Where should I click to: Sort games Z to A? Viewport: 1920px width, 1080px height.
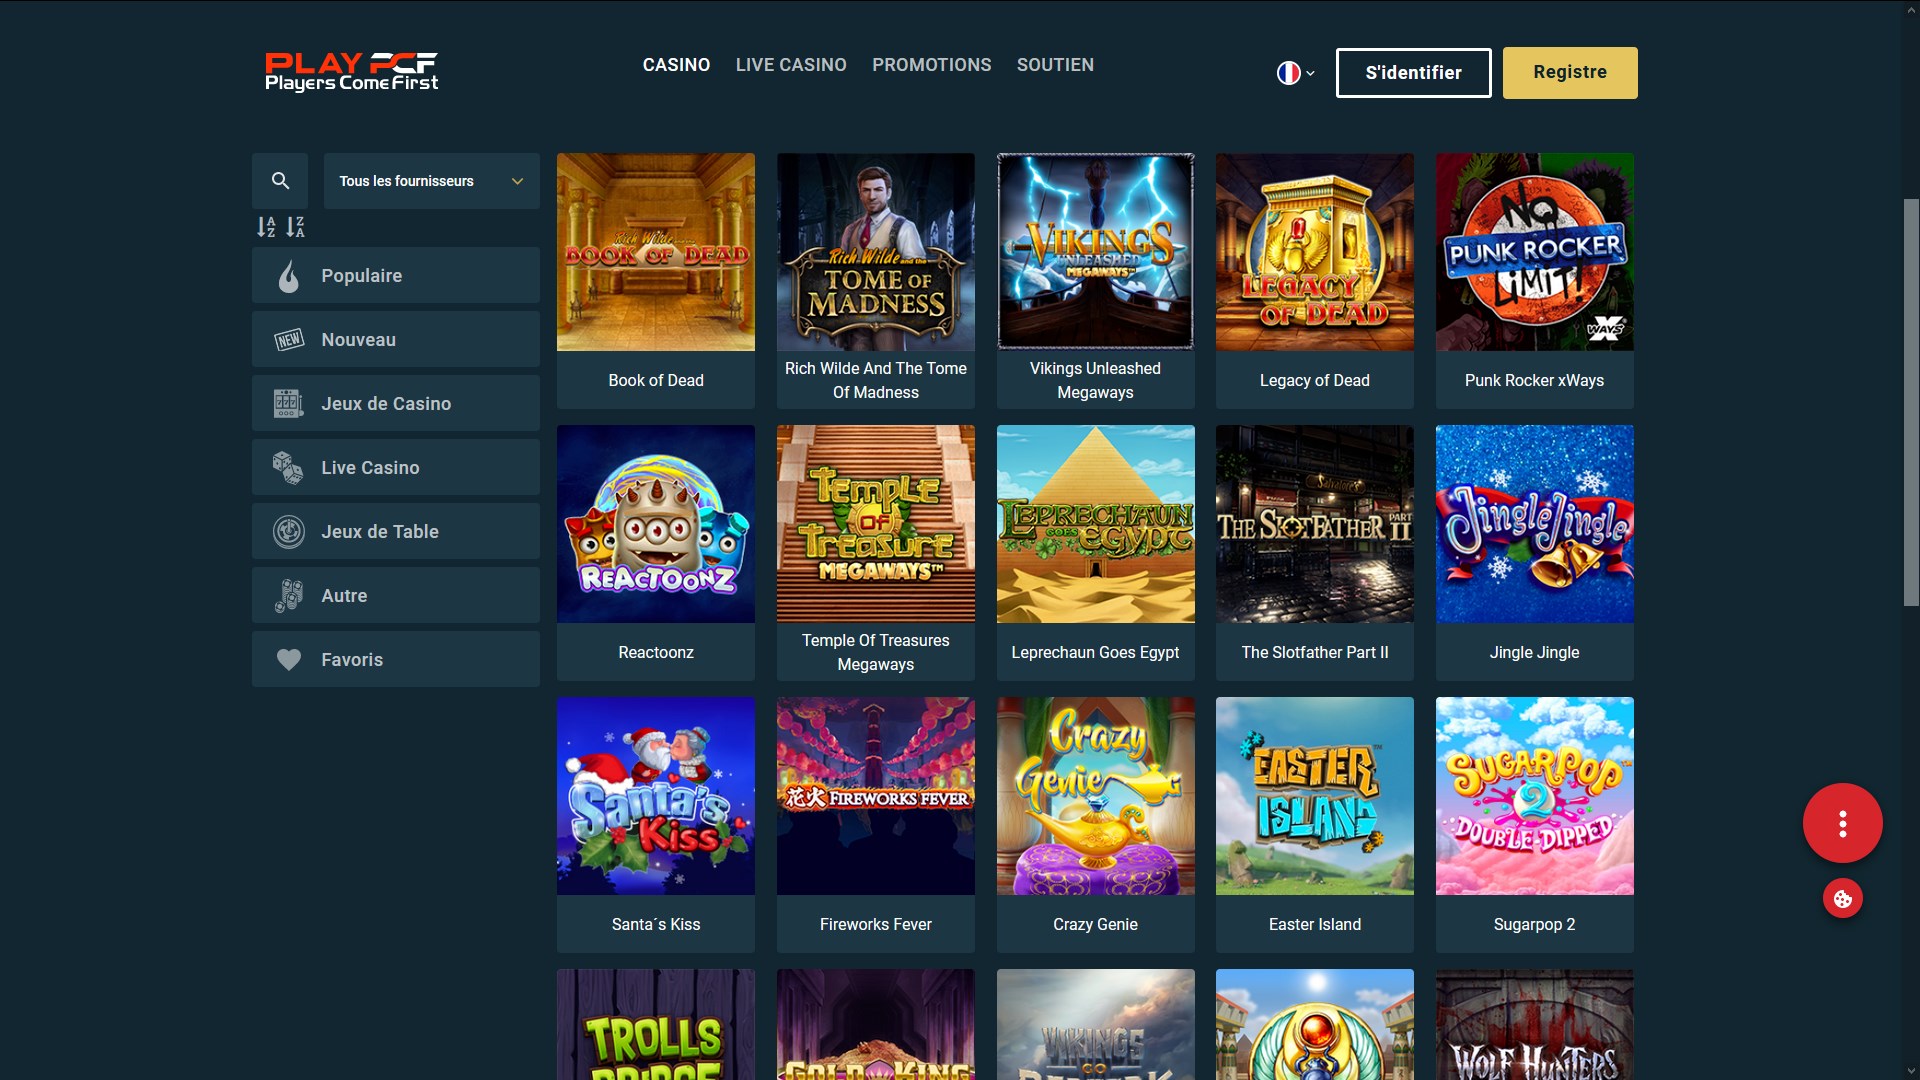tap(295, 227)
